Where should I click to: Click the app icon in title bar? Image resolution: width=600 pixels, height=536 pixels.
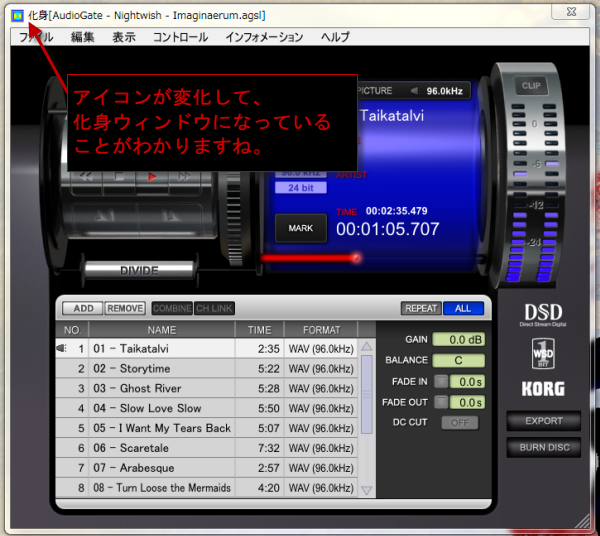(x=17, y=16)
